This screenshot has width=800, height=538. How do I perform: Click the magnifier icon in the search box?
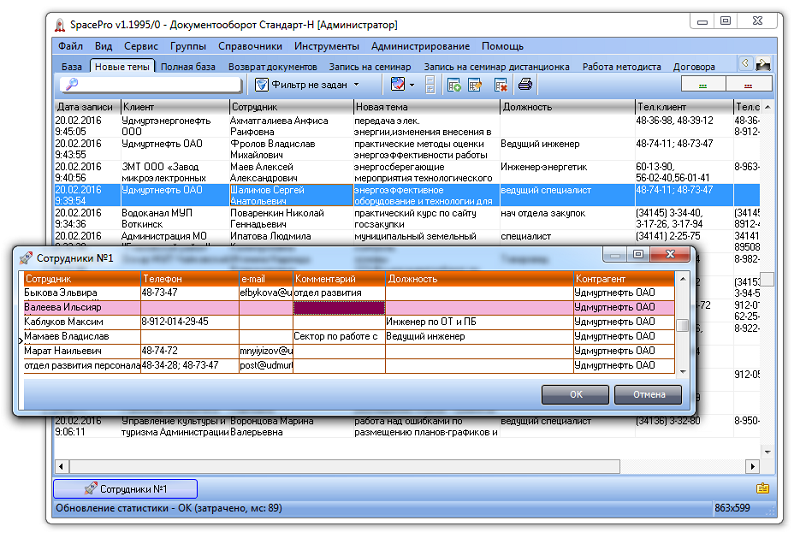(x=72, y=84)
